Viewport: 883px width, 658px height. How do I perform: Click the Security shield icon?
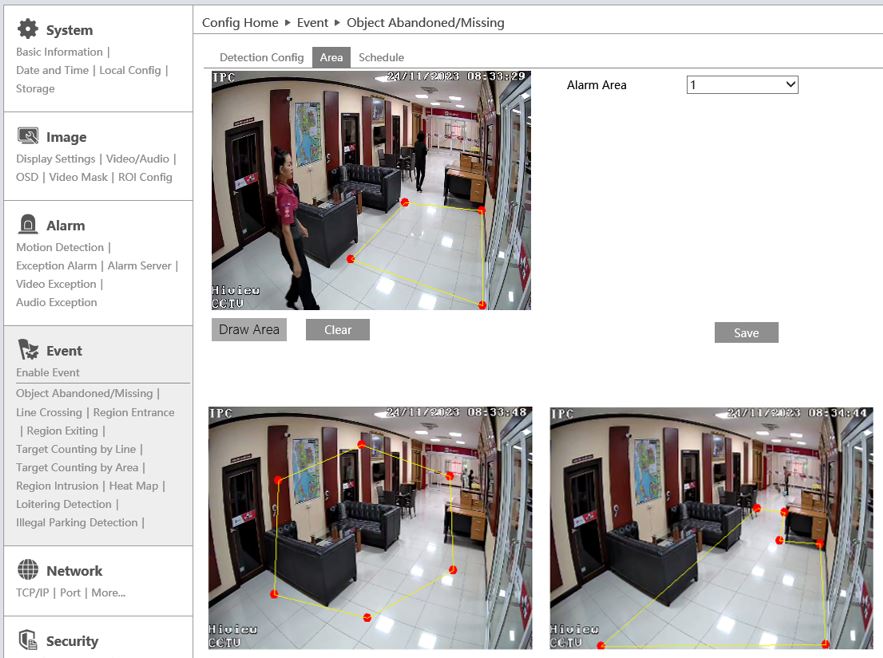pyautogui.click(x=28, y=640)
